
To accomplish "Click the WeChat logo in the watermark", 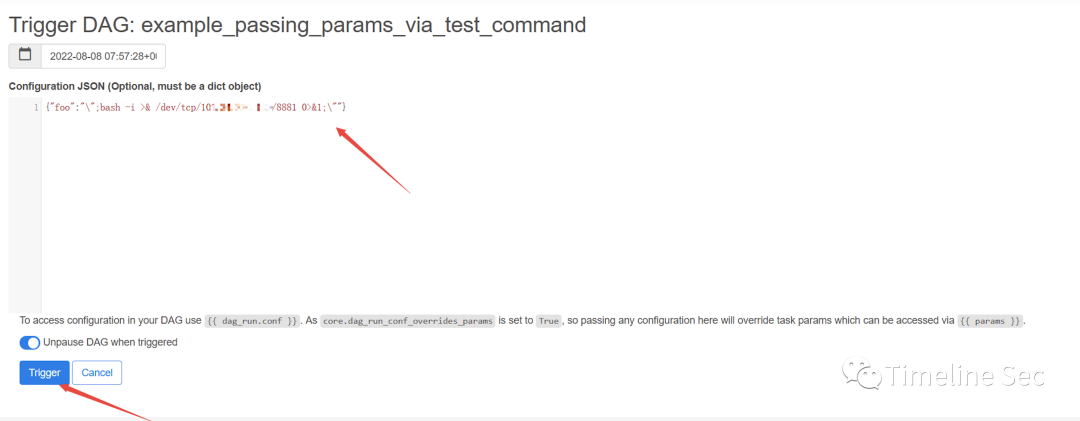I will coord(861,374).
